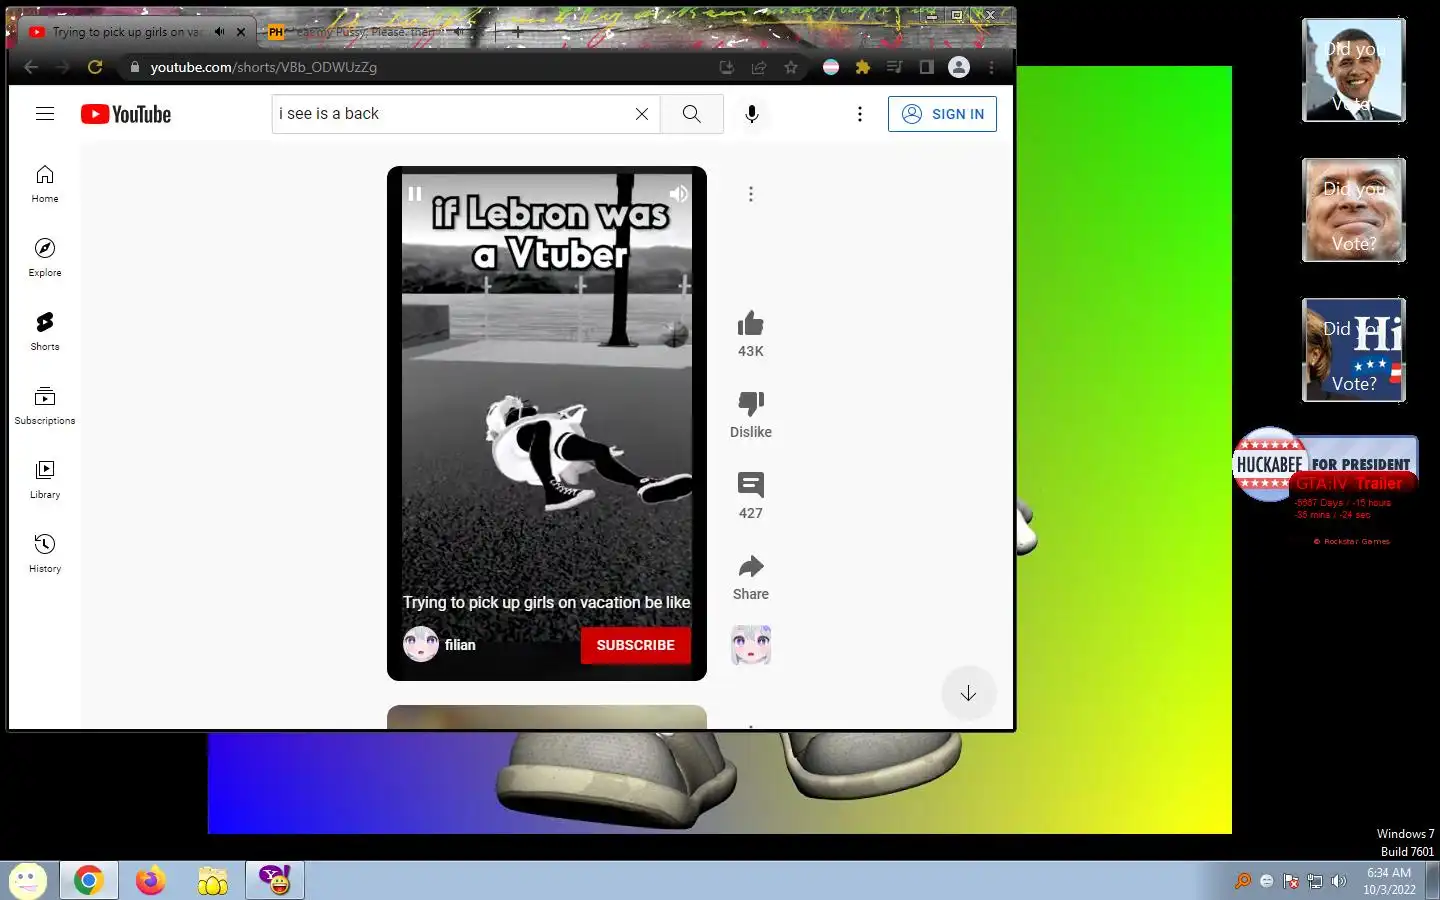Image resolution: width=1440 pixels, height=900 pixels.
Task: Open Chrome Extensions puzzle menu
Action: pyautogui.click(x=863, y=67)
